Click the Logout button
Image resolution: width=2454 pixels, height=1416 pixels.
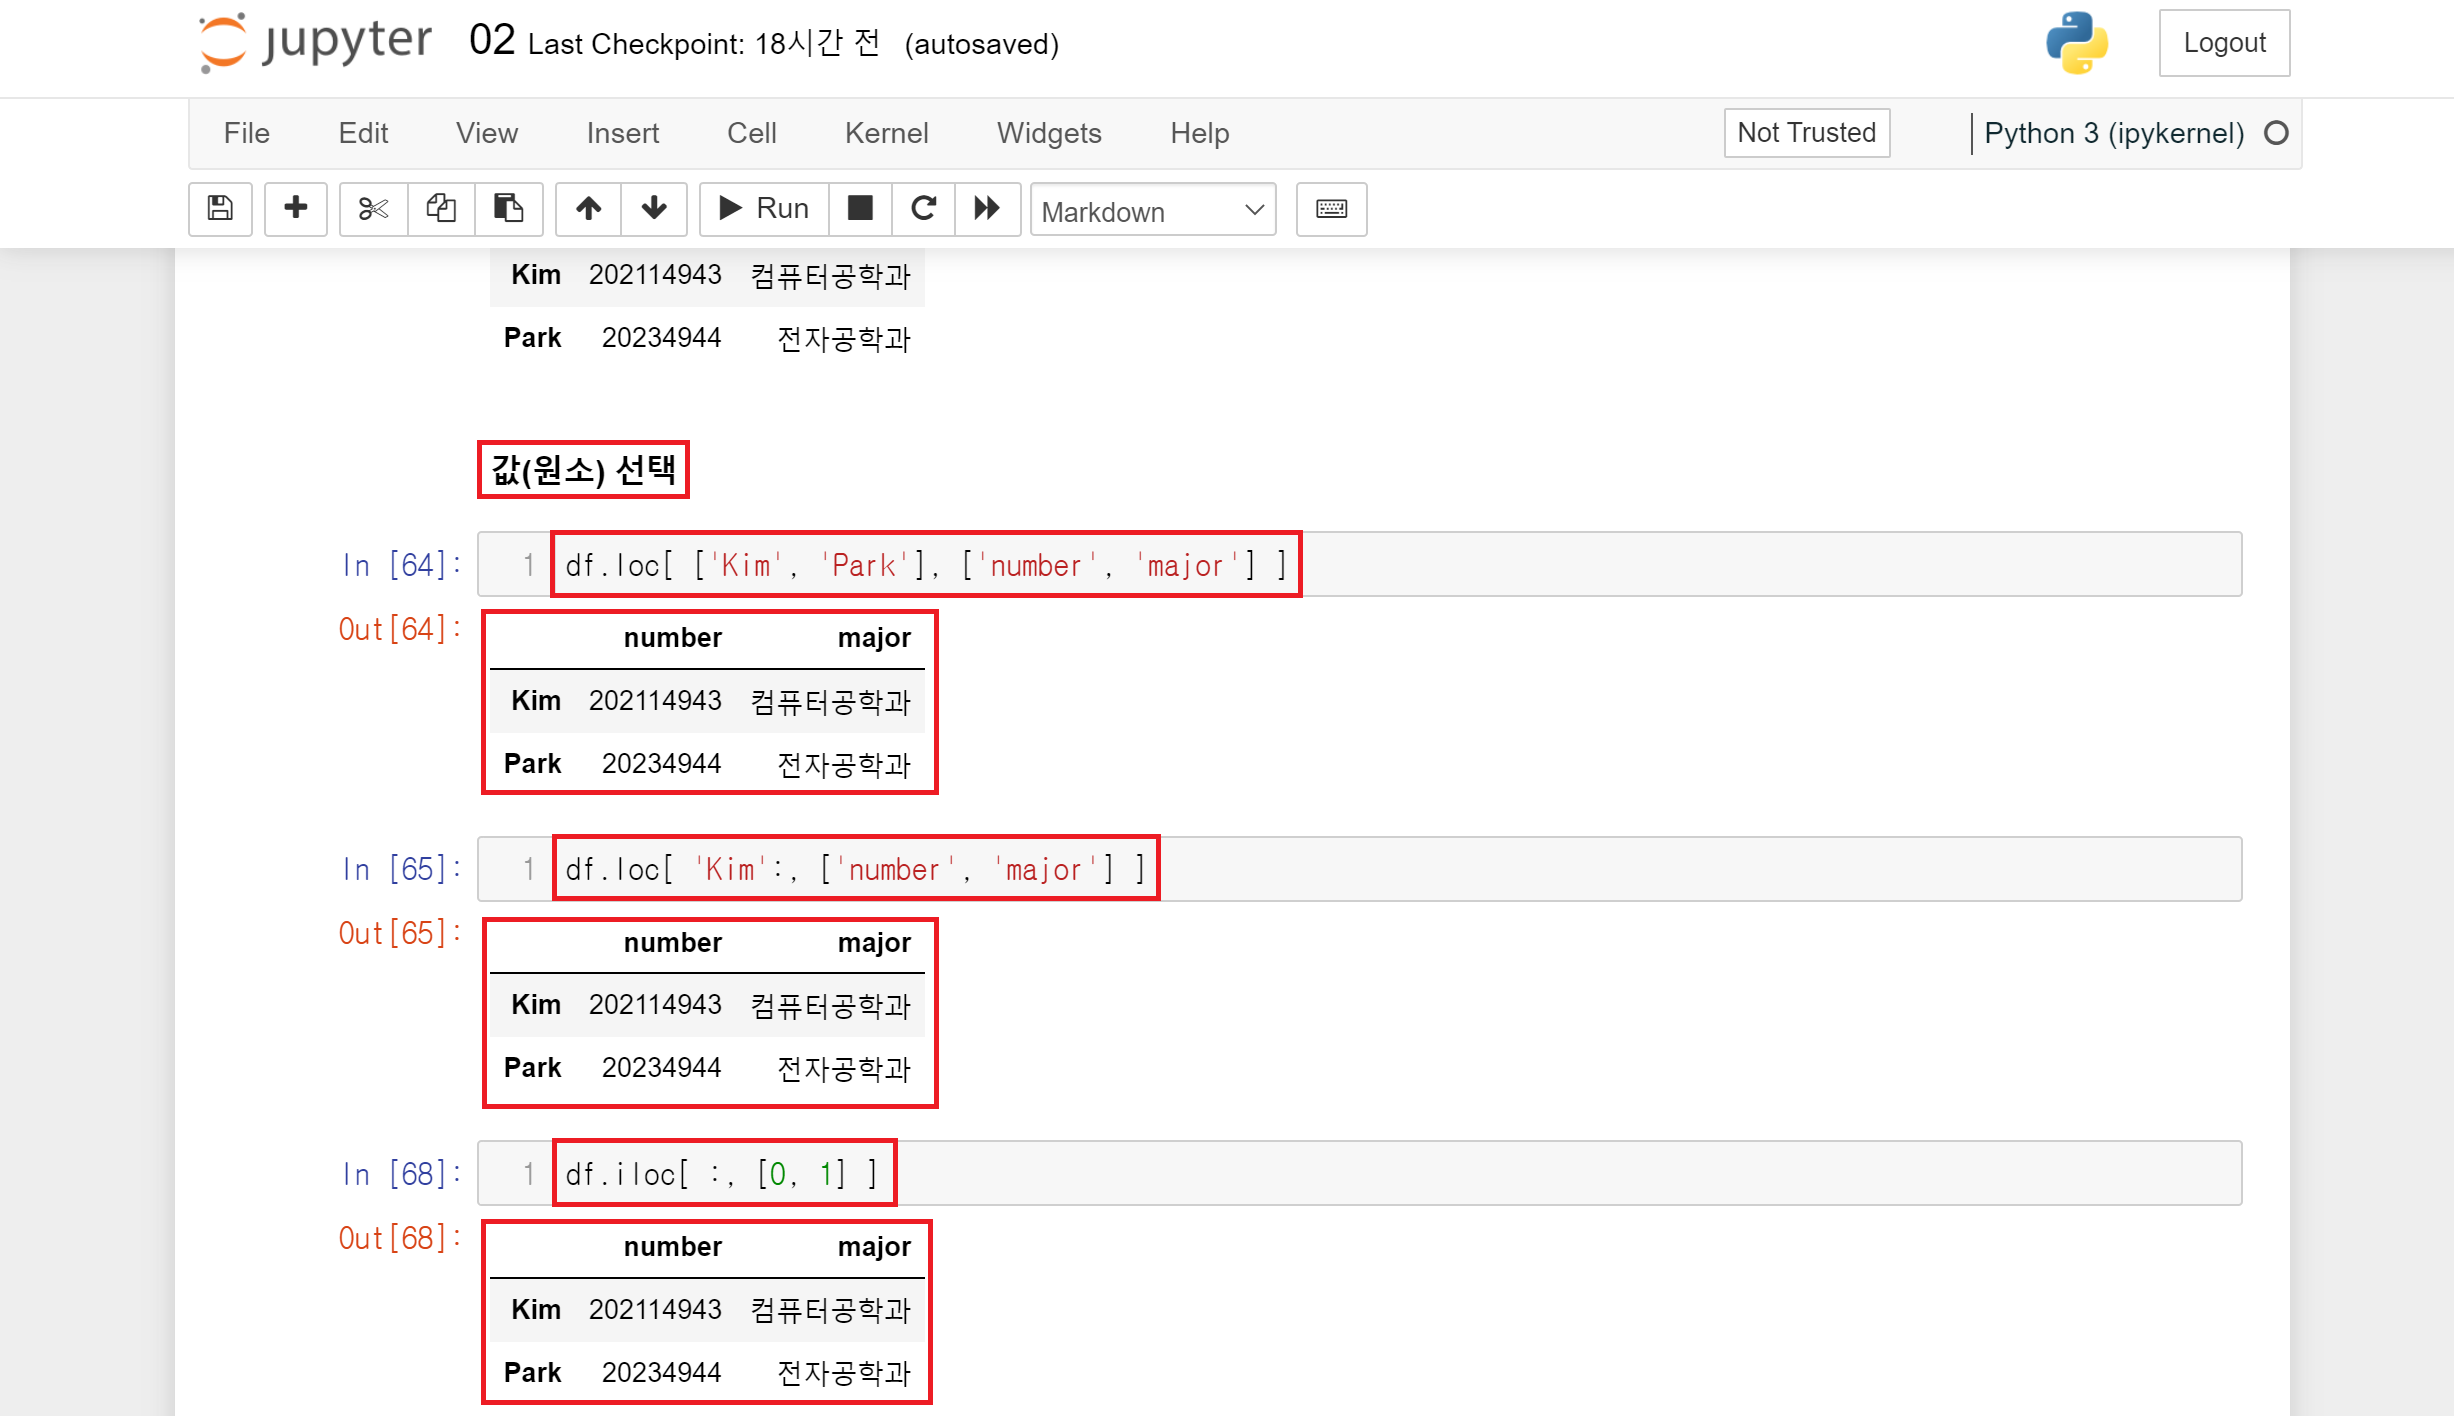click(2223, 43)
